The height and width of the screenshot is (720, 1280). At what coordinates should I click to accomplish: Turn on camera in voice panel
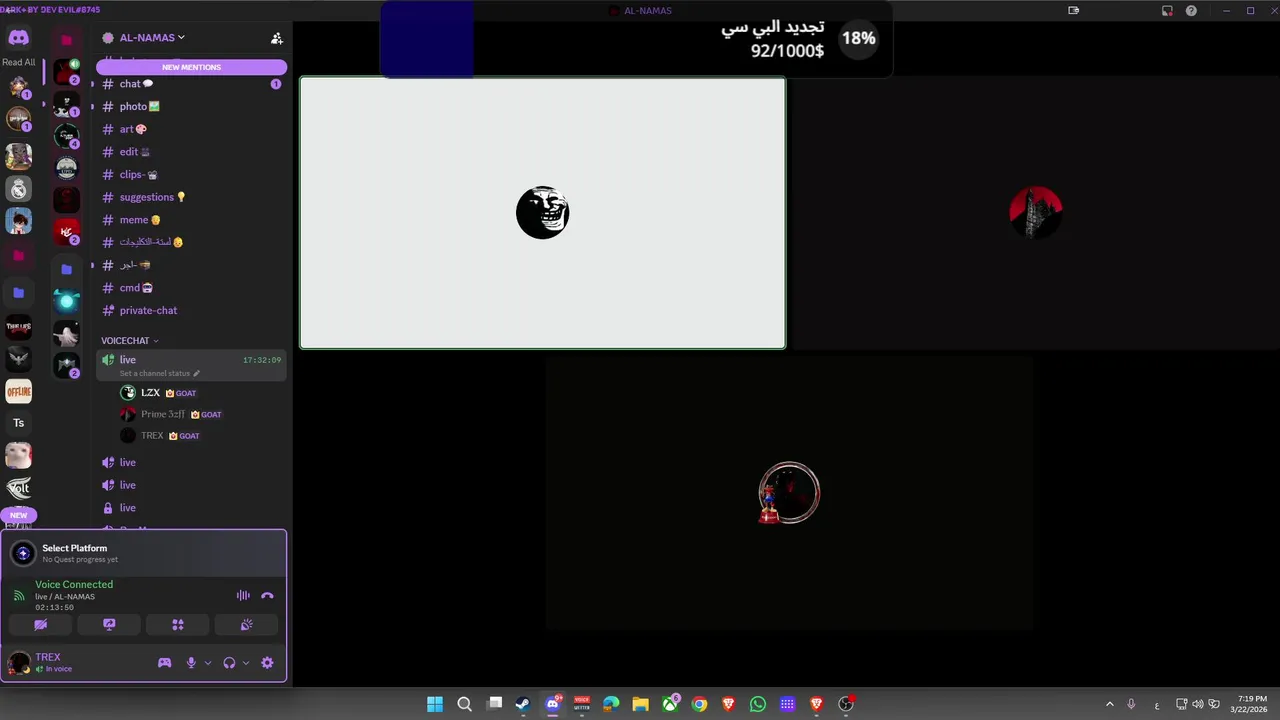point(41,625)
